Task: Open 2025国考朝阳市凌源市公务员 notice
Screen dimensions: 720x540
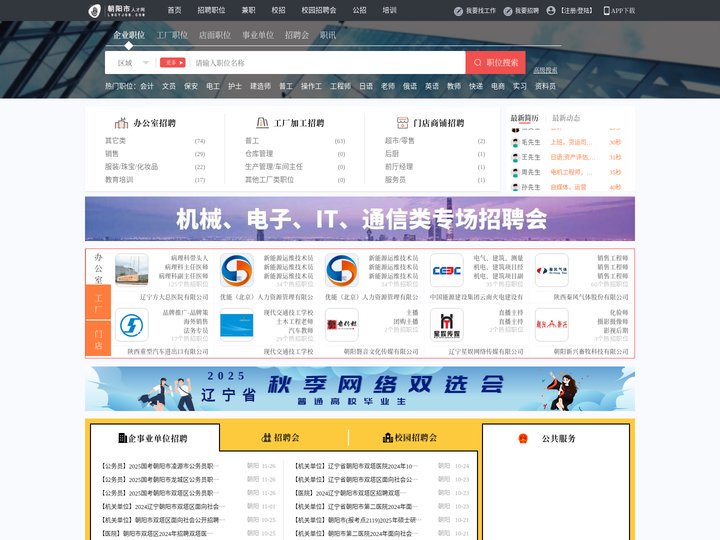Action: point(160,466)
